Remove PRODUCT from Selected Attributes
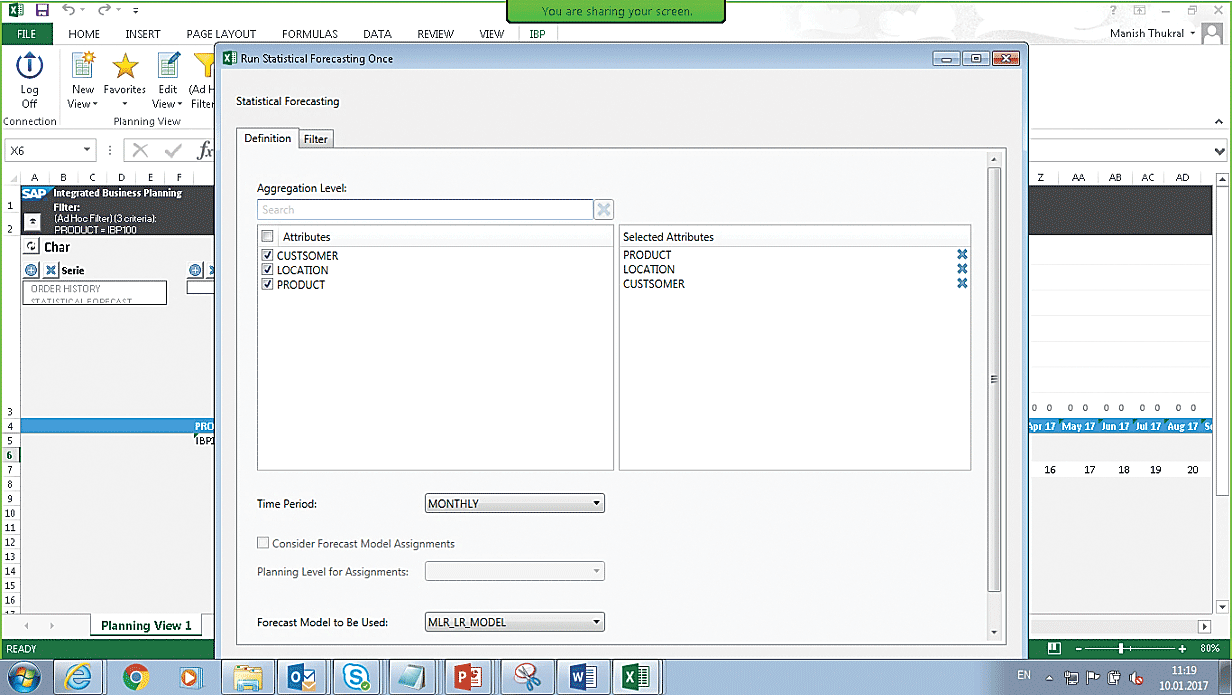The height and width of the screenshot is (695, 1232). point(962,255)
